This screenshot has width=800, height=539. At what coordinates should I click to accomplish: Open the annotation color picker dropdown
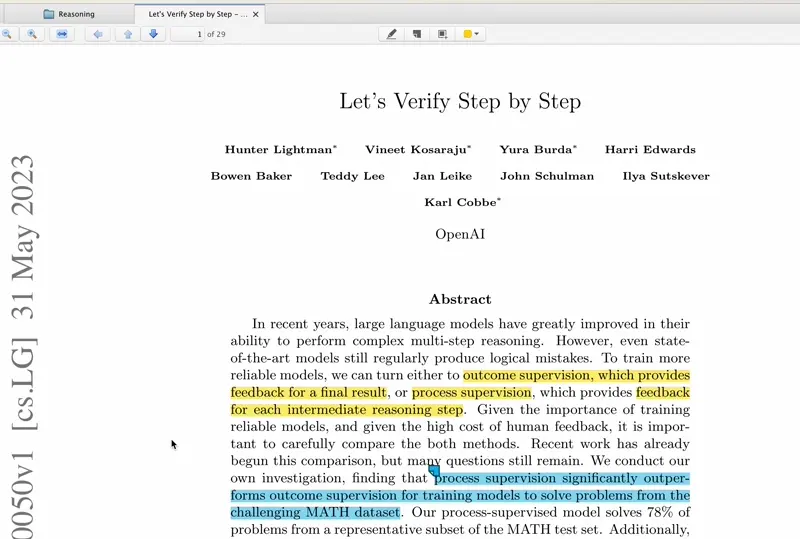tap(470, 34)
